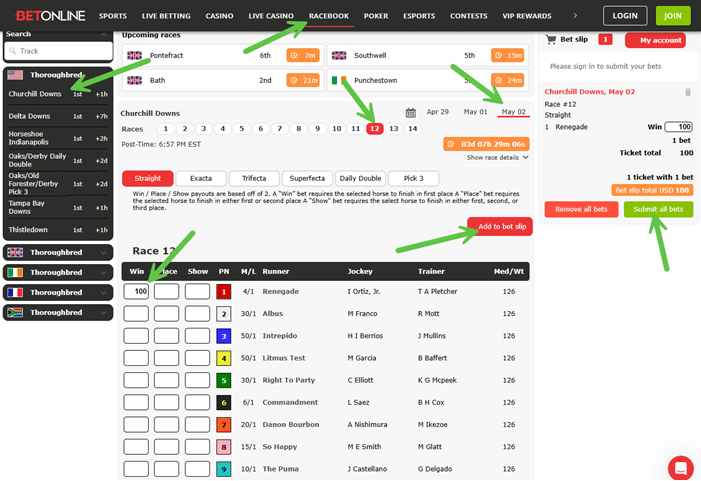Click the Bath 21m countdown badge
The height and width of the screenshot is (481, 701).
[x=303, y=80]
